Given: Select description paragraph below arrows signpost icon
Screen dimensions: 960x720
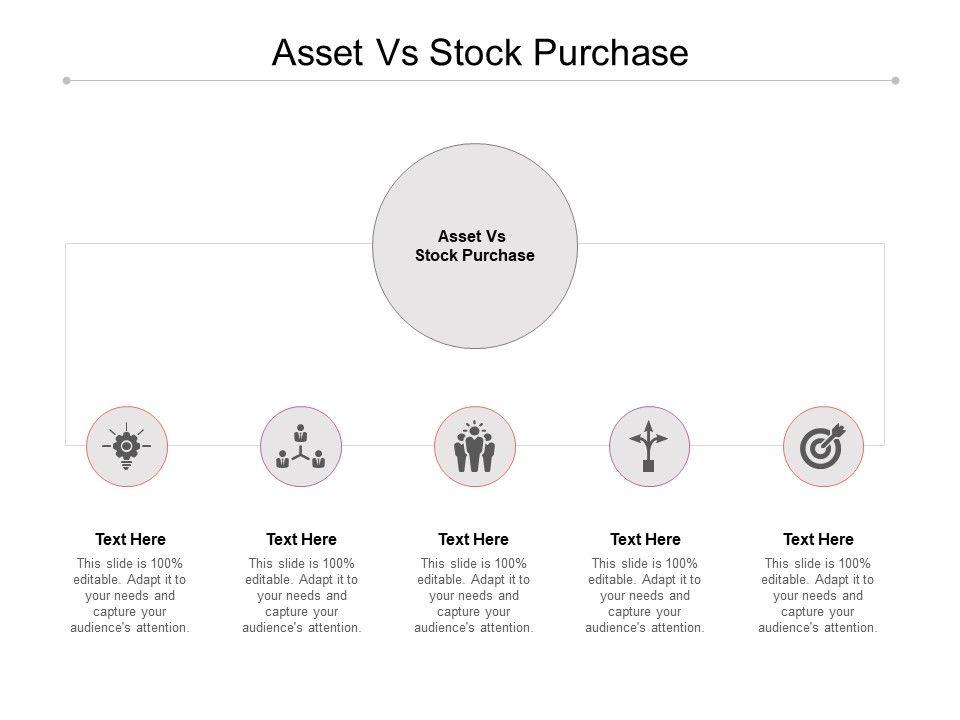Looking at the screenshot, I should click(x=645, y=596).
